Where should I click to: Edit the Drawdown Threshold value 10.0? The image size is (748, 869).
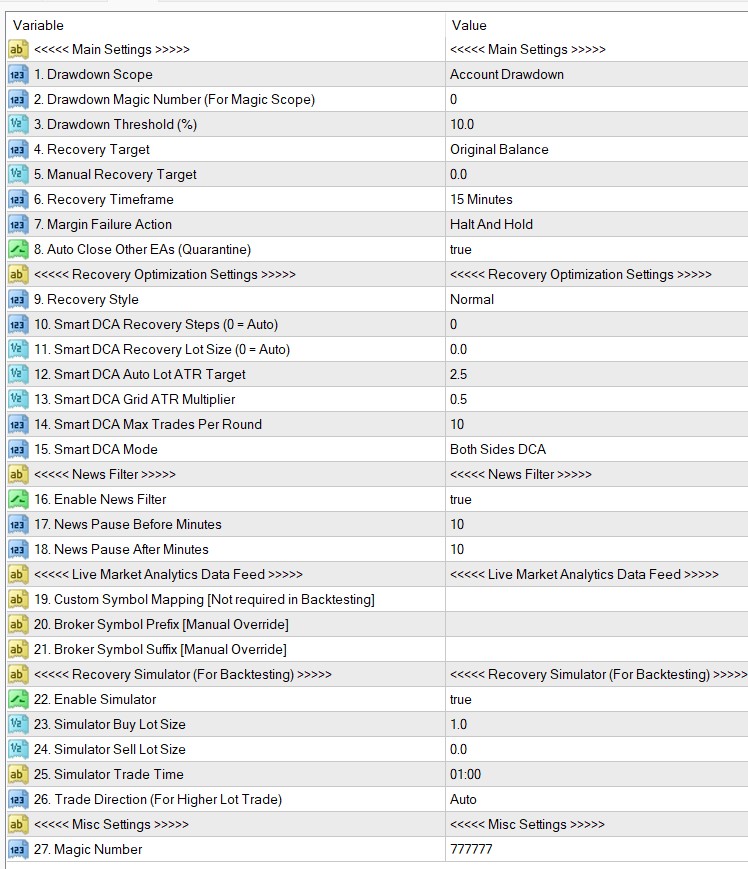click(462, 125)
